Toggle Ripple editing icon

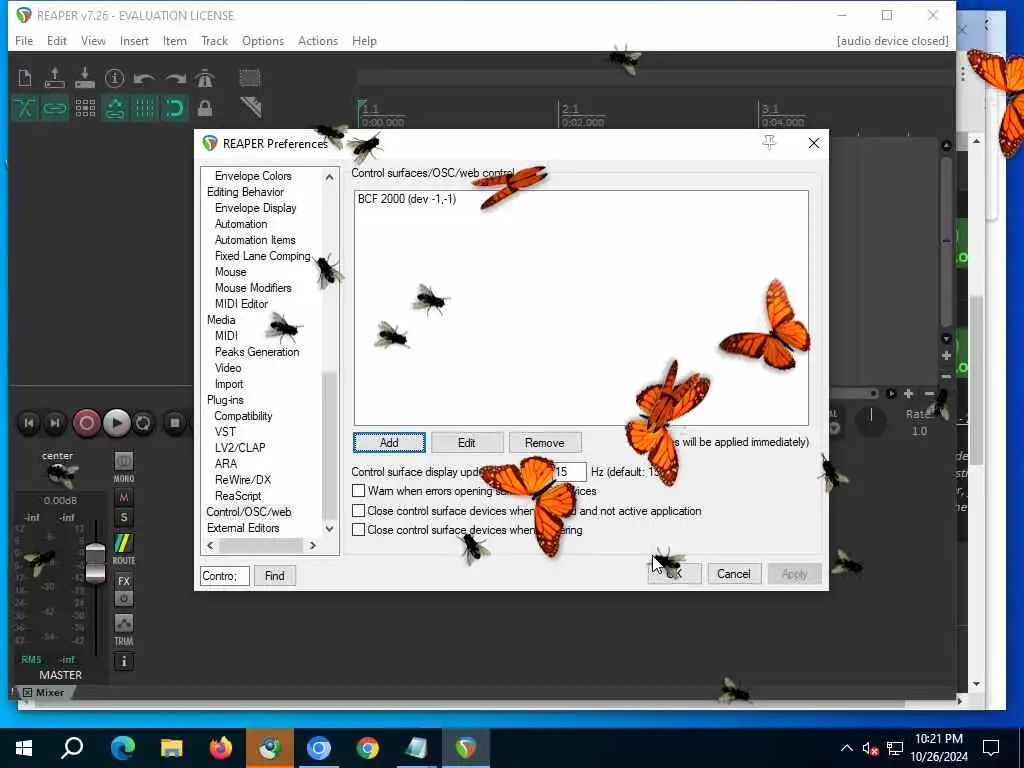tap(85, 108)
